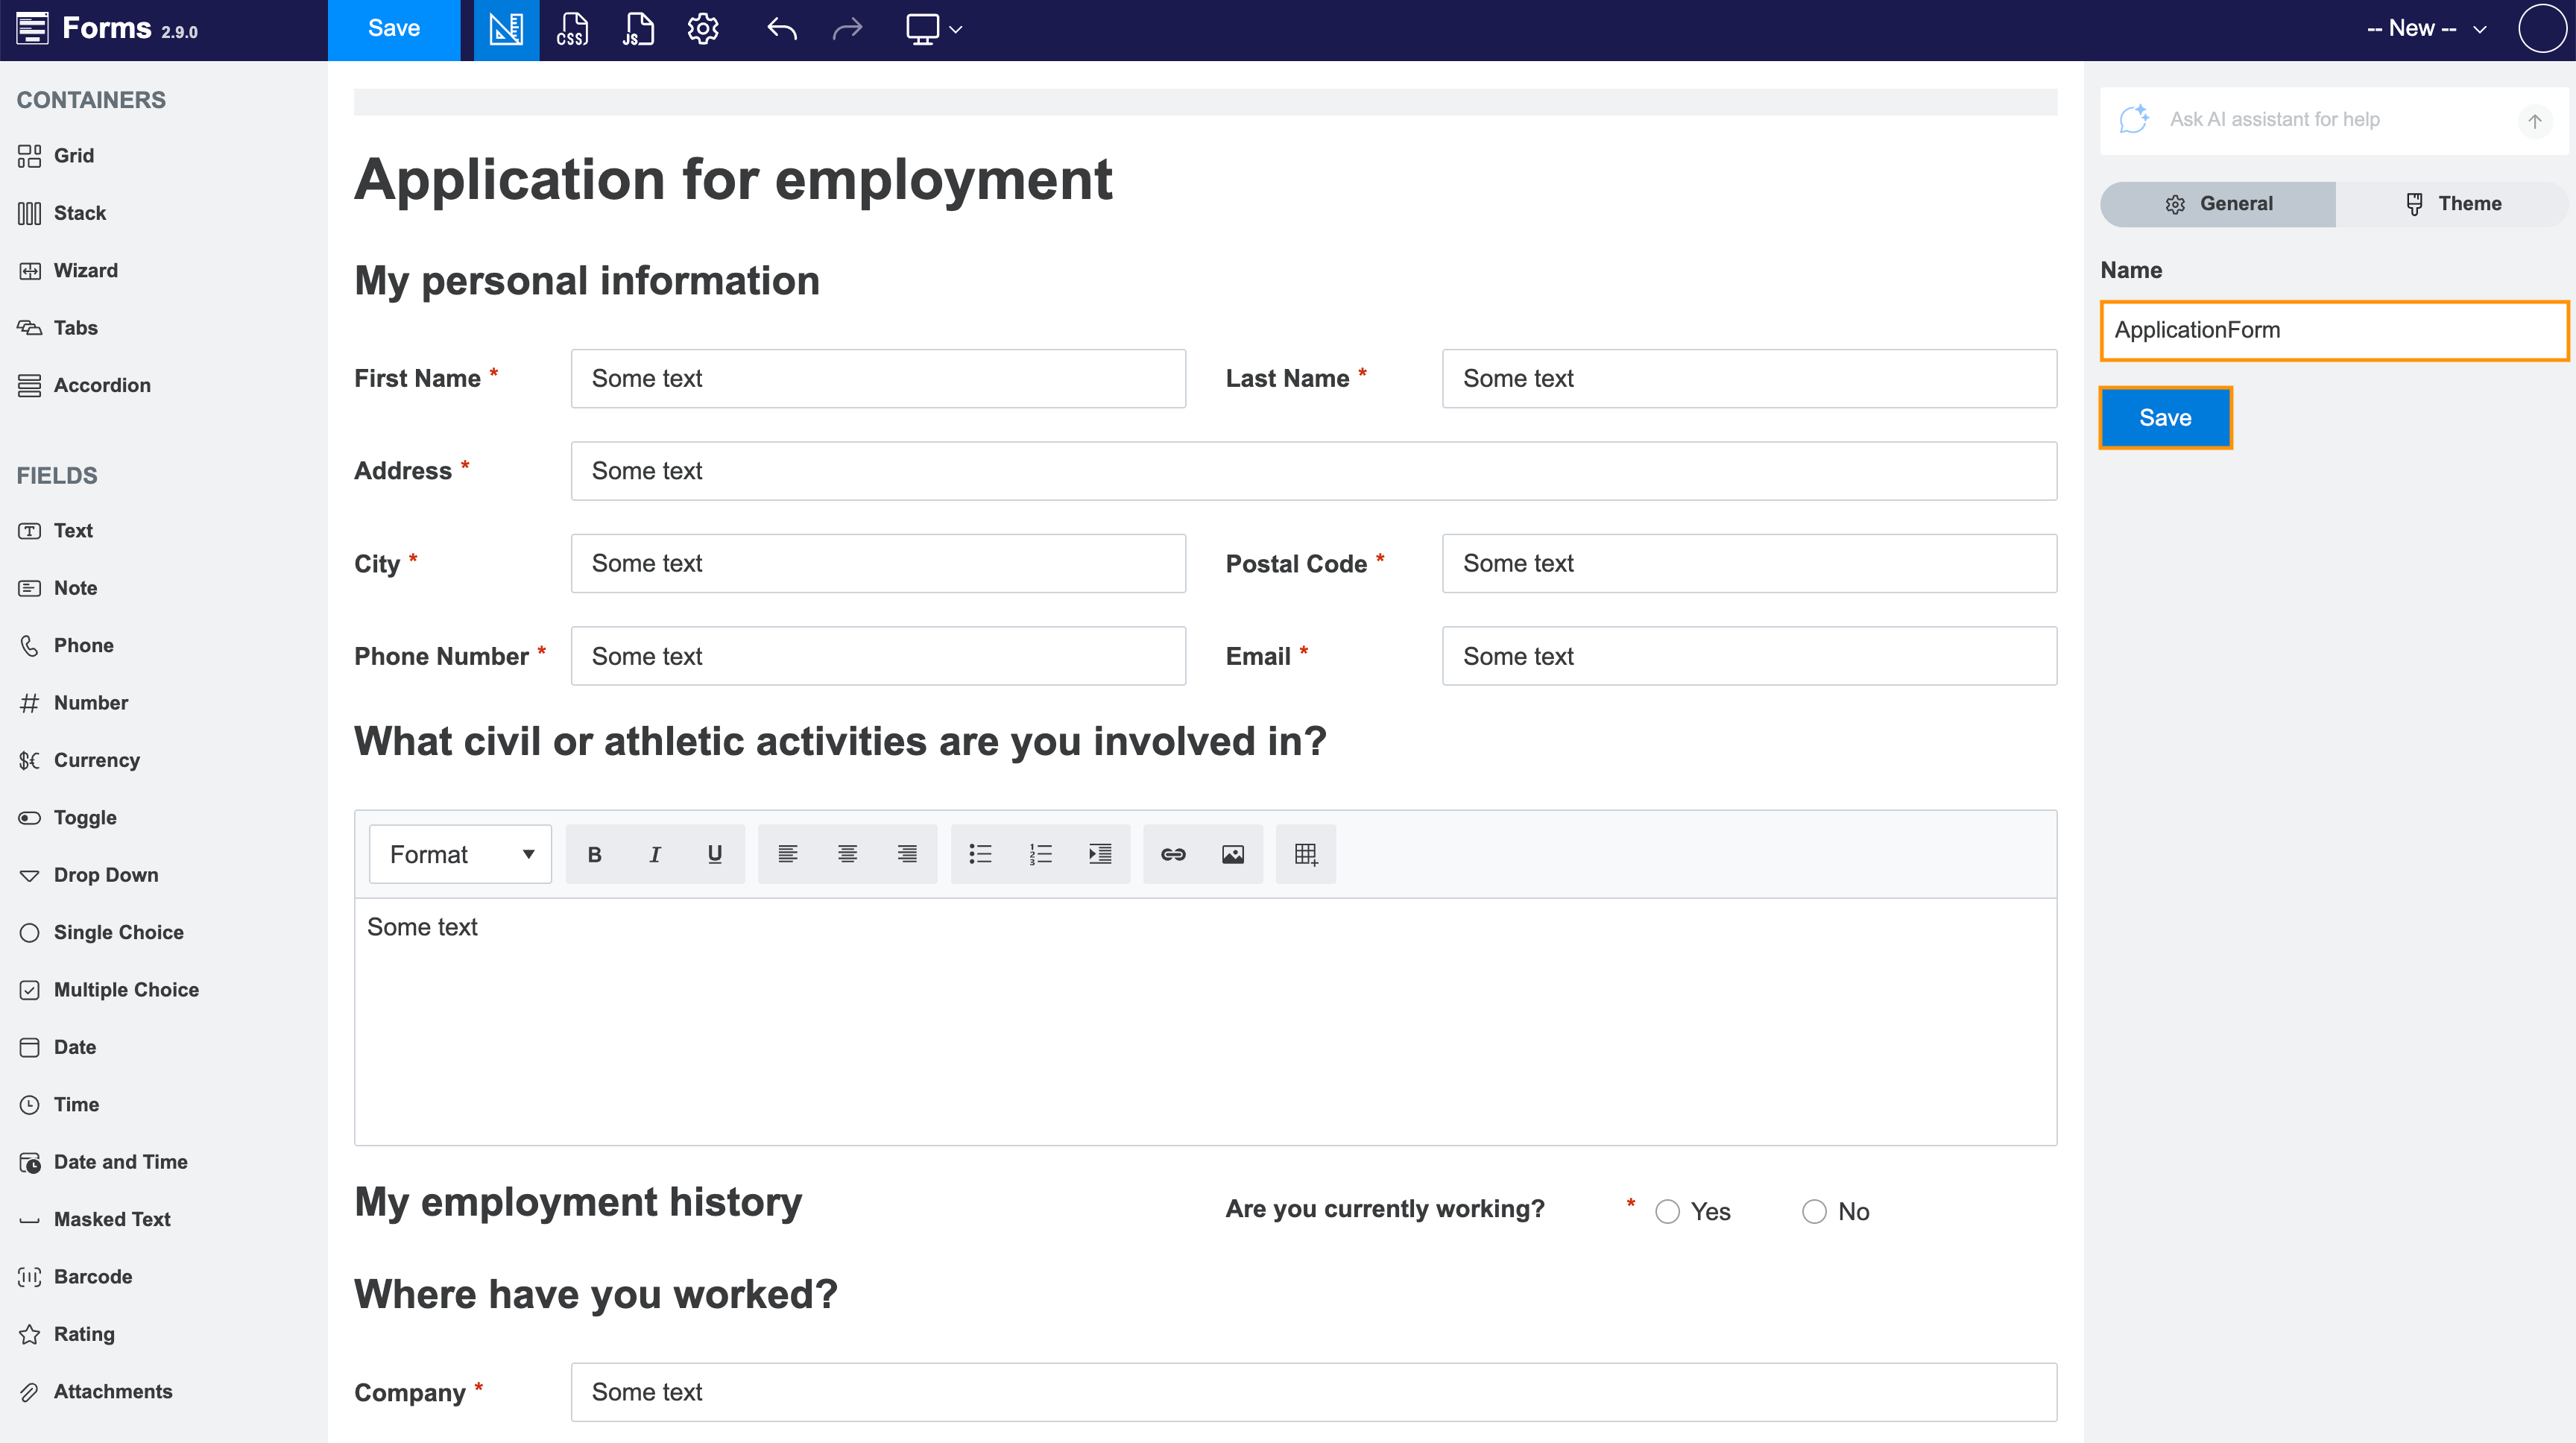Insert an image in editor

point(1233,854)
